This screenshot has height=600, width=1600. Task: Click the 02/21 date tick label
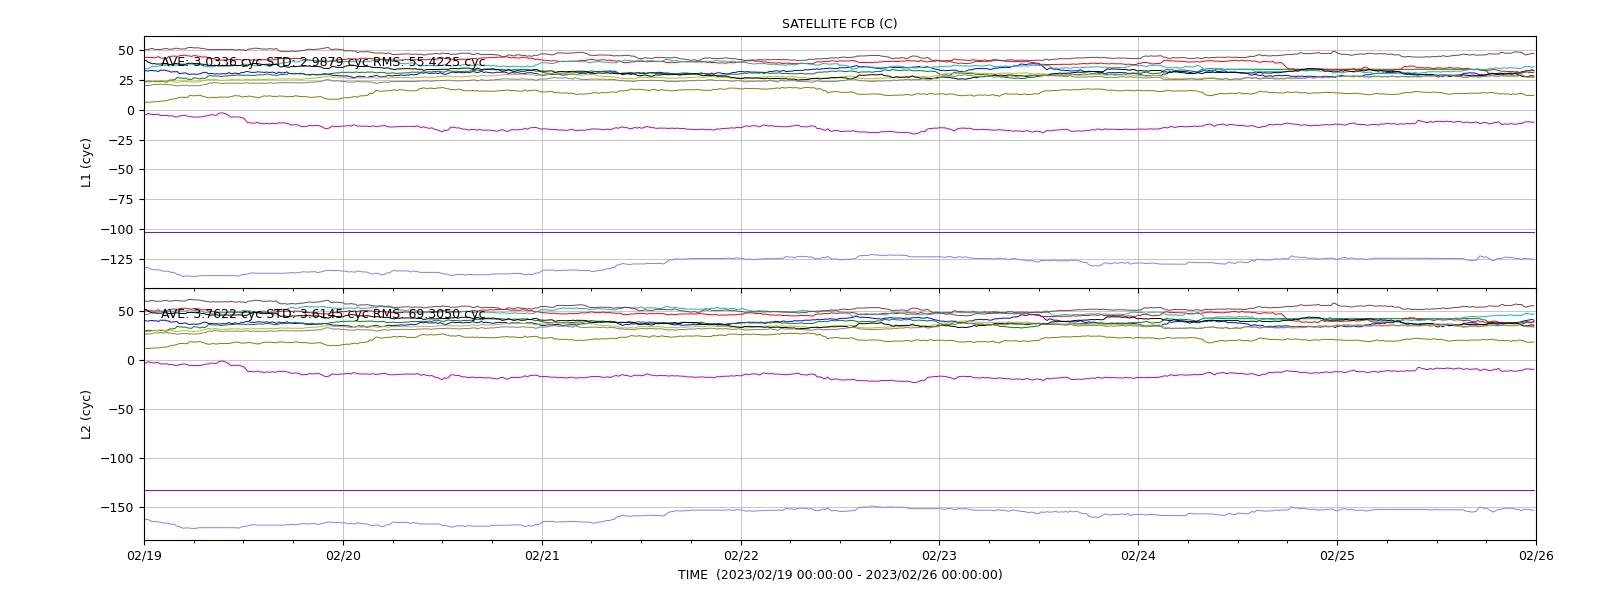click(542, 555)
